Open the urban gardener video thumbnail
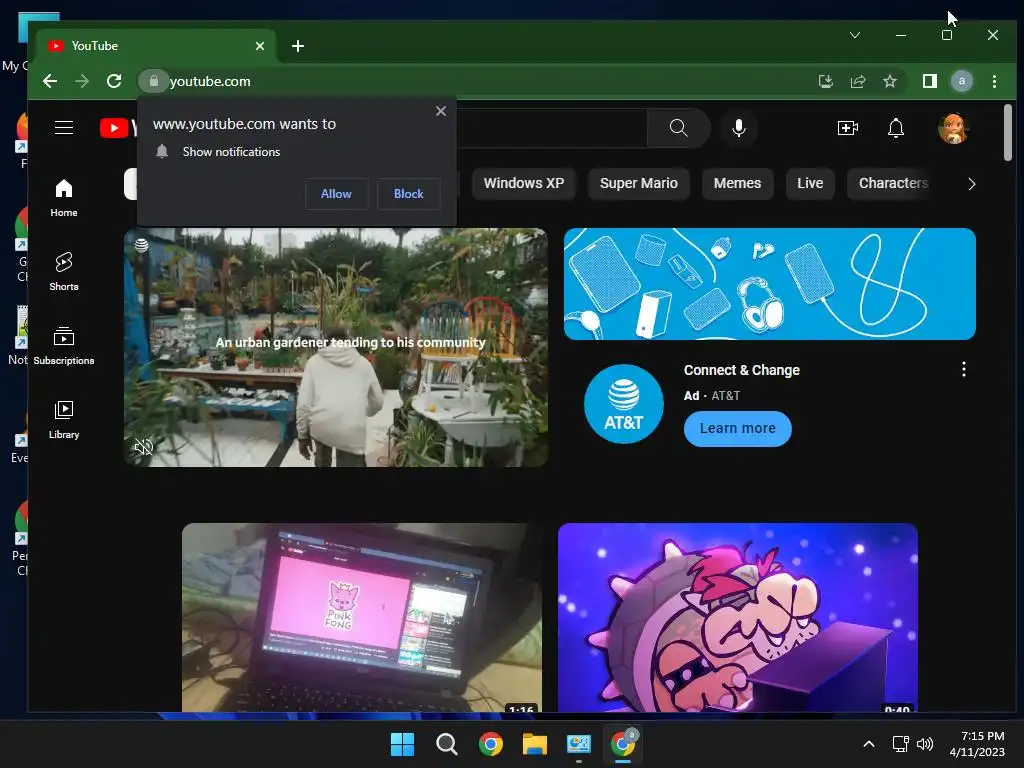 click(x=336, y=347)
